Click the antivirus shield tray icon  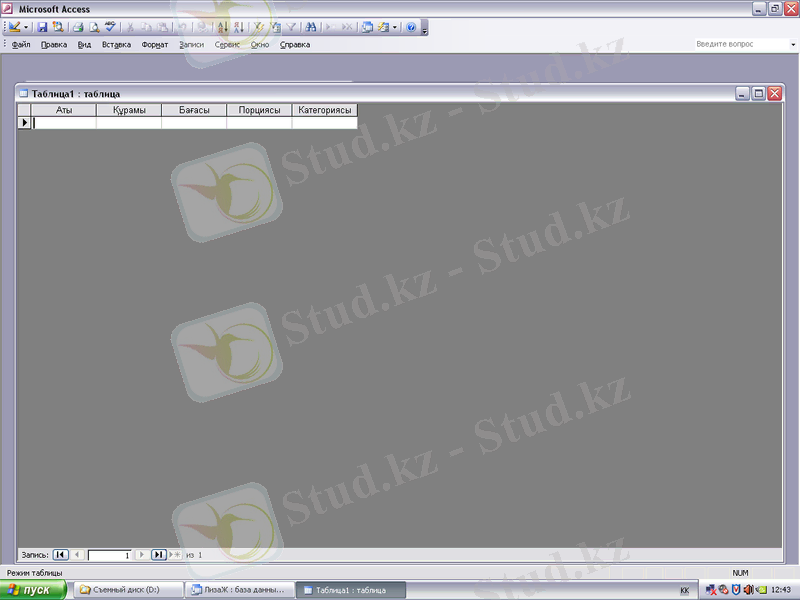pyautogui.click(x=736, y=590)
